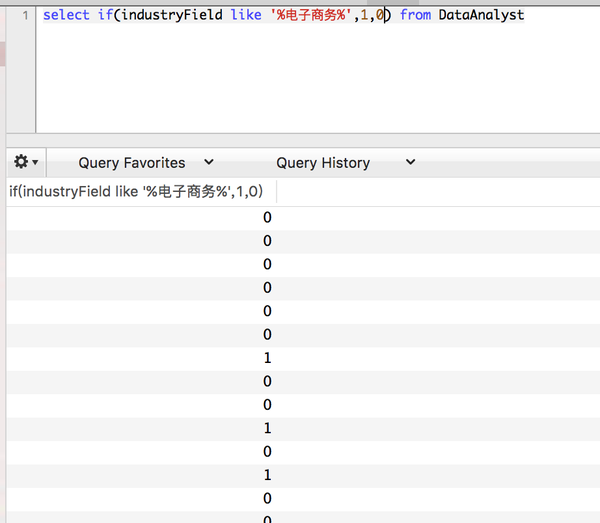The height and width of the screenshot is (523, 600).
Task: Click the '%电子商务%' string literal
Action: 309,16
